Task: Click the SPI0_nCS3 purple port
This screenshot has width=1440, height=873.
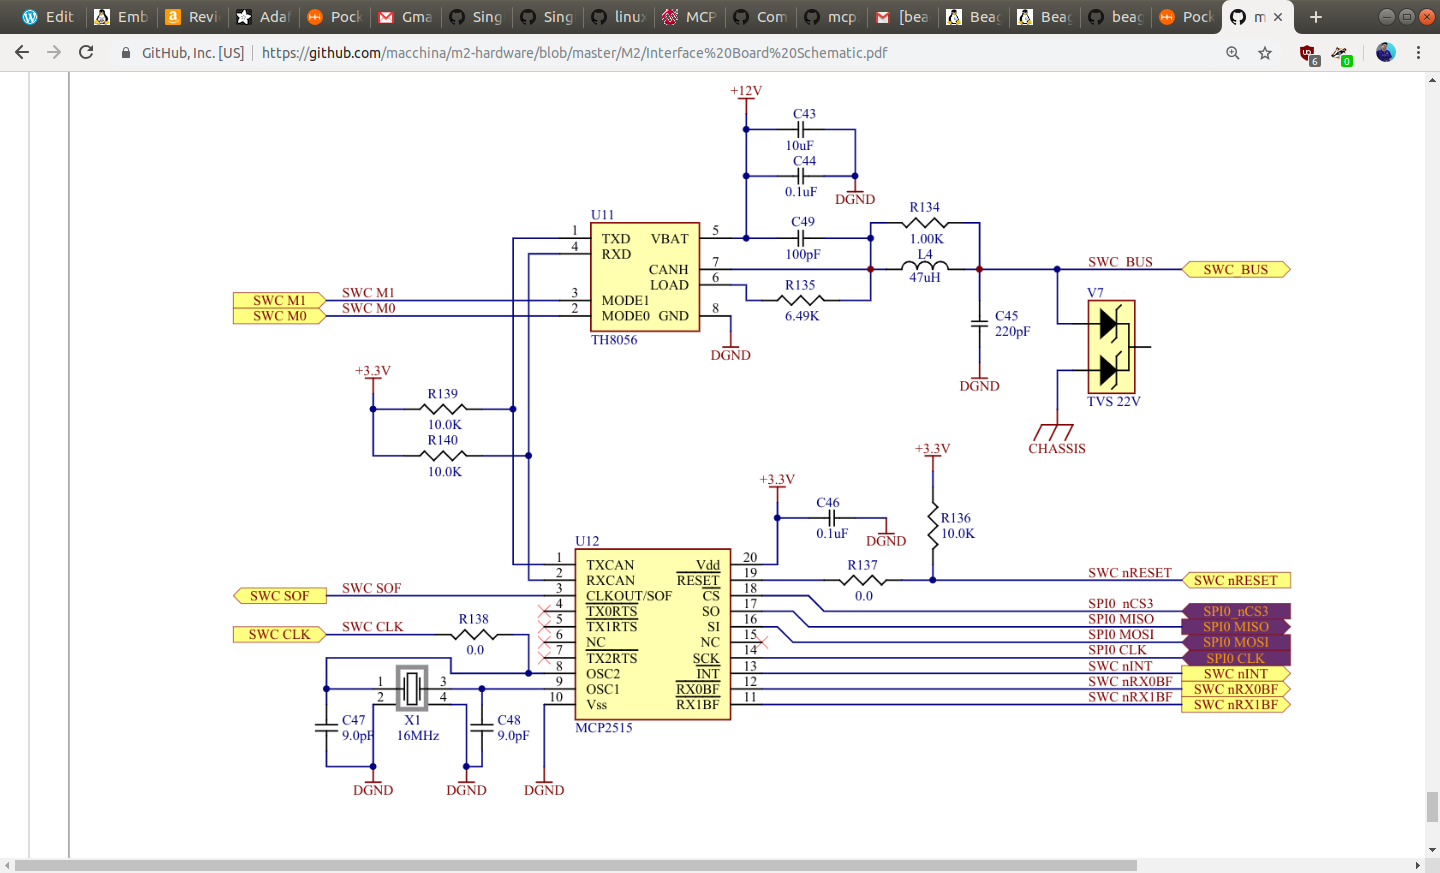Action: 1236,611
